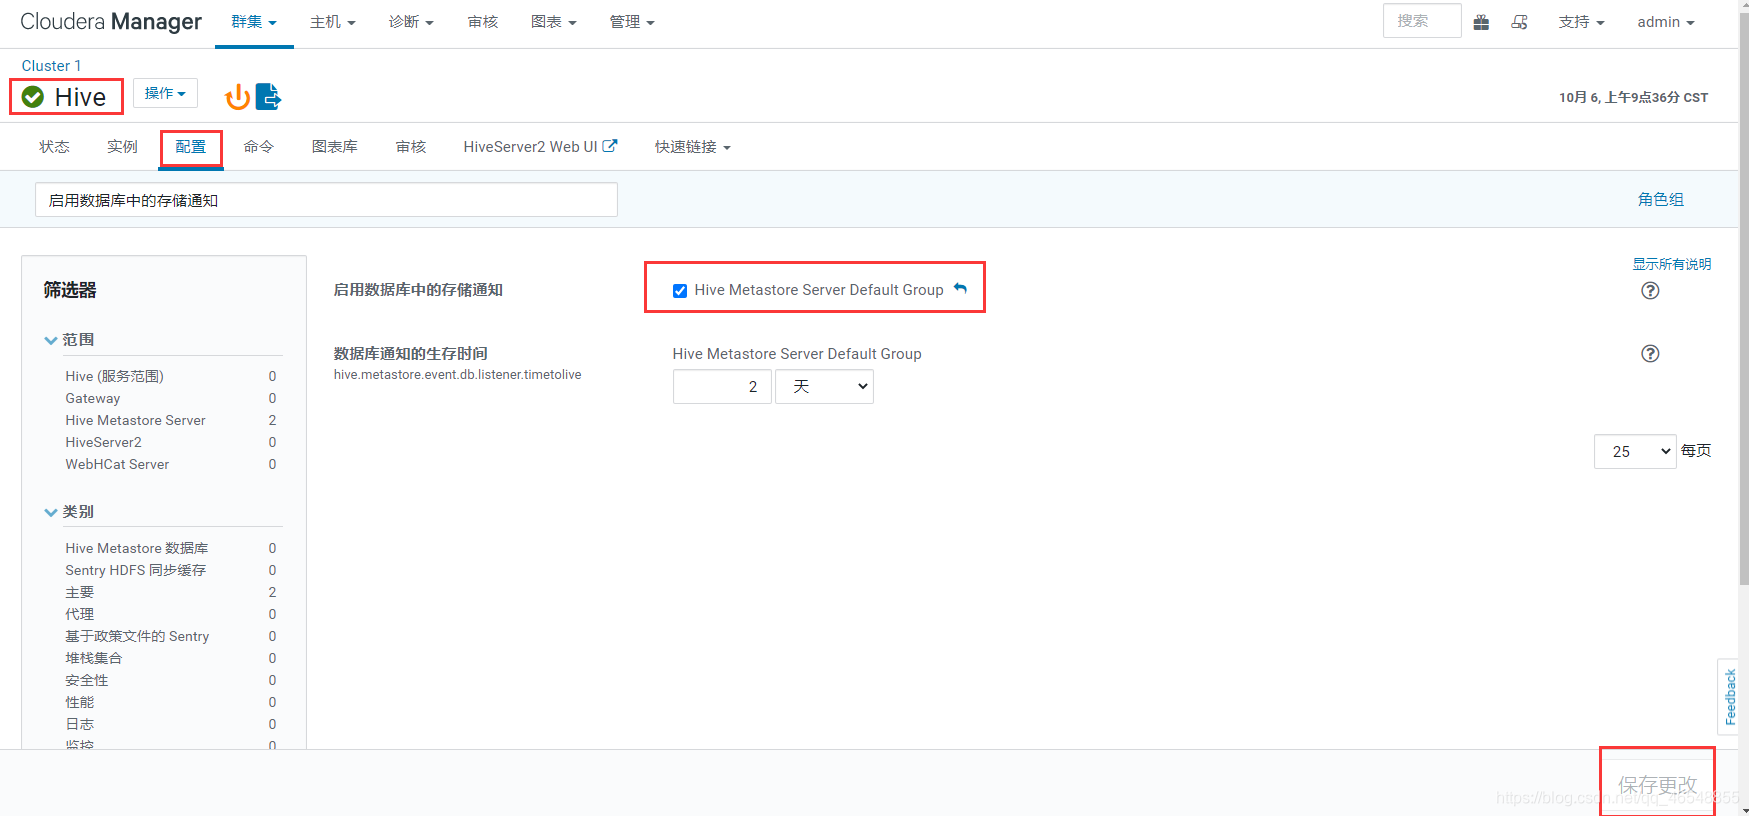
Task: Click the time-to-live value field showing 2
Action: click(x=722, y=387)
